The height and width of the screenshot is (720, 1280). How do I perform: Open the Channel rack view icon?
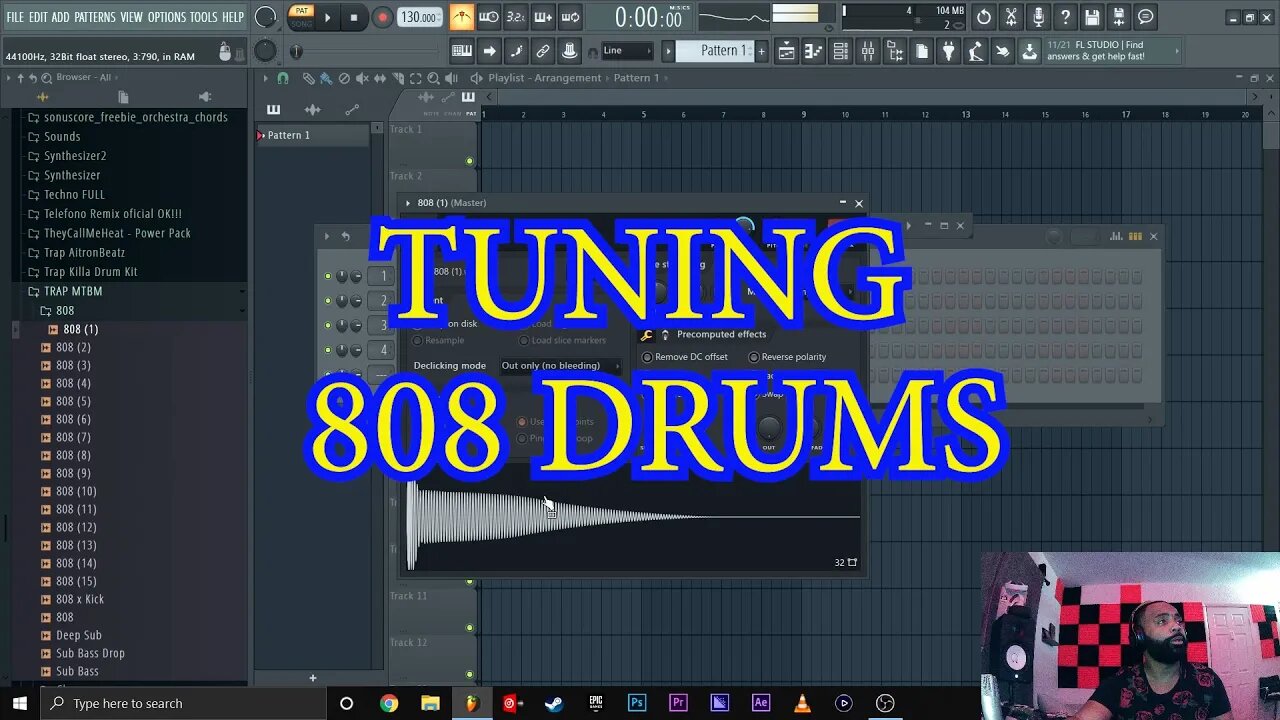coord(840,51)
